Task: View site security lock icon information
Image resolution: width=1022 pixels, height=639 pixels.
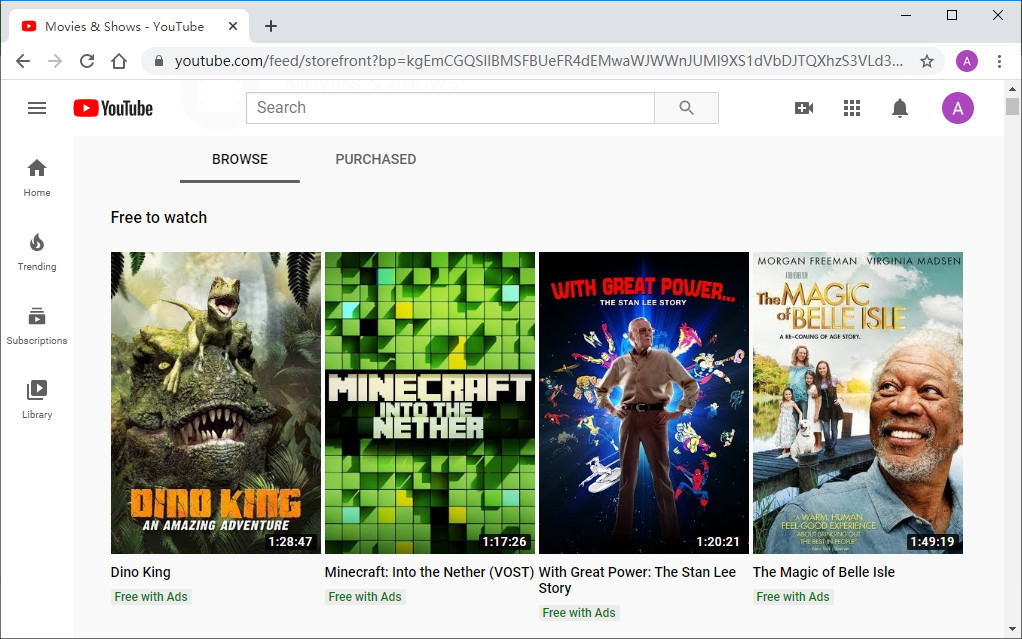Action: pyautogui.click(x=158, y=61)
